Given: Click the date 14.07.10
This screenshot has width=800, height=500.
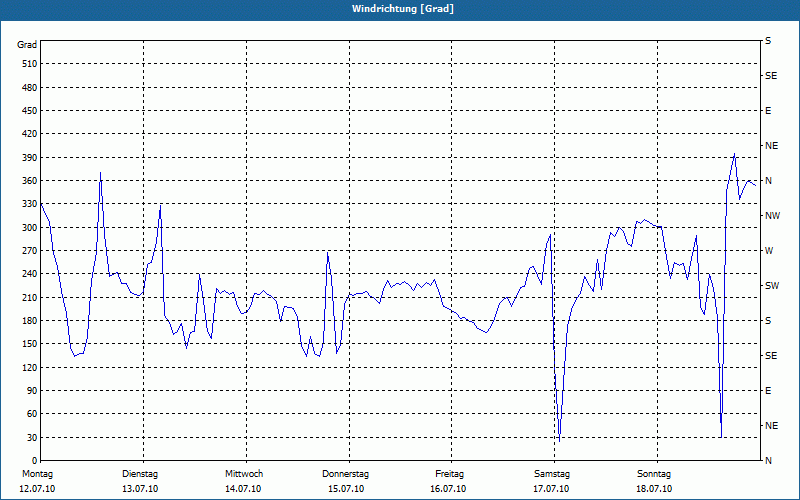Looking at the screenshot, I should (243, 489).
